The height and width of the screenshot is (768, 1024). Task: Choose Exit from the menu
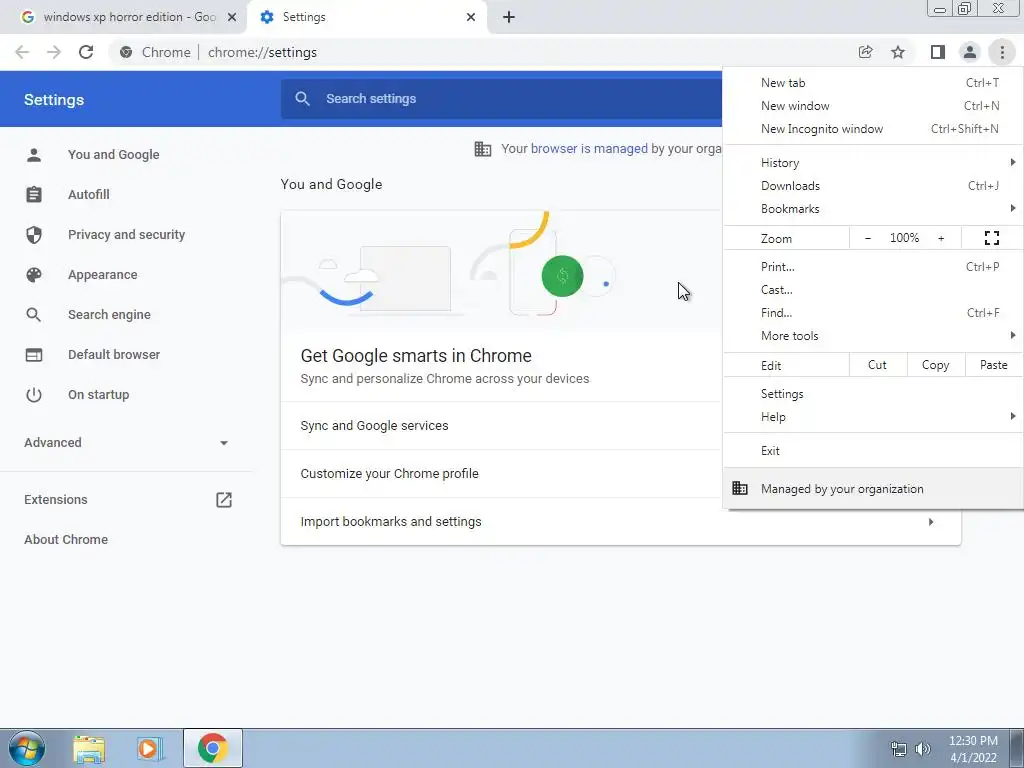(872, 451)
